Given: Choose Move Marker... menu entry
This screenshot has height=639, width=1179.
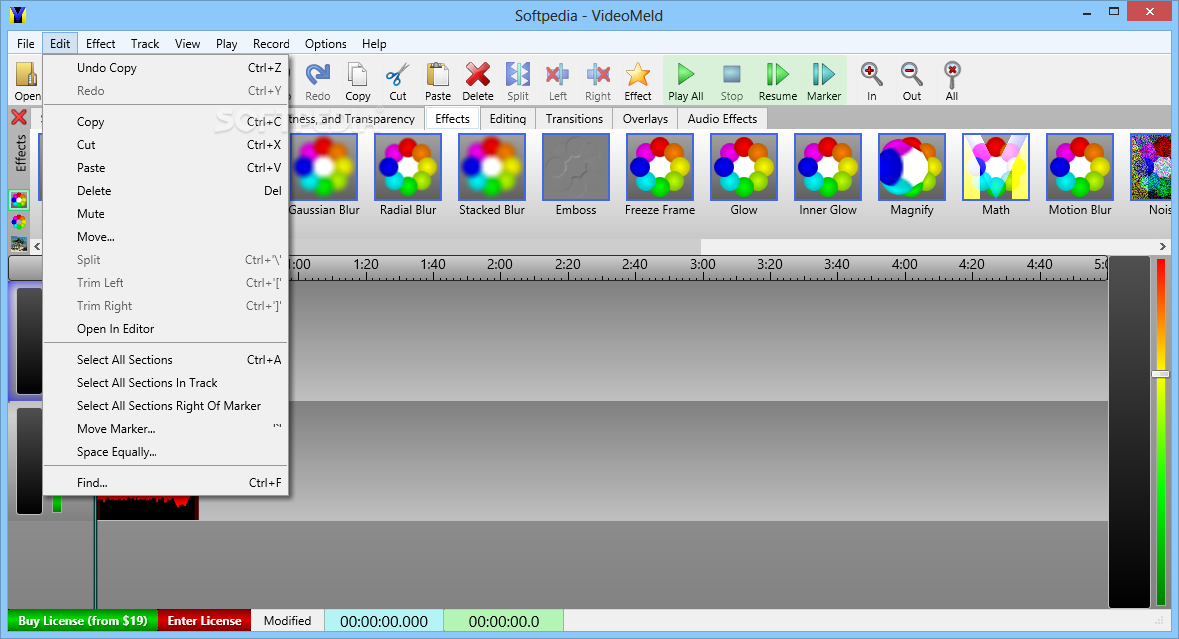Looking at the screenshot, I should pyautogui.click(x=165, y=429).
